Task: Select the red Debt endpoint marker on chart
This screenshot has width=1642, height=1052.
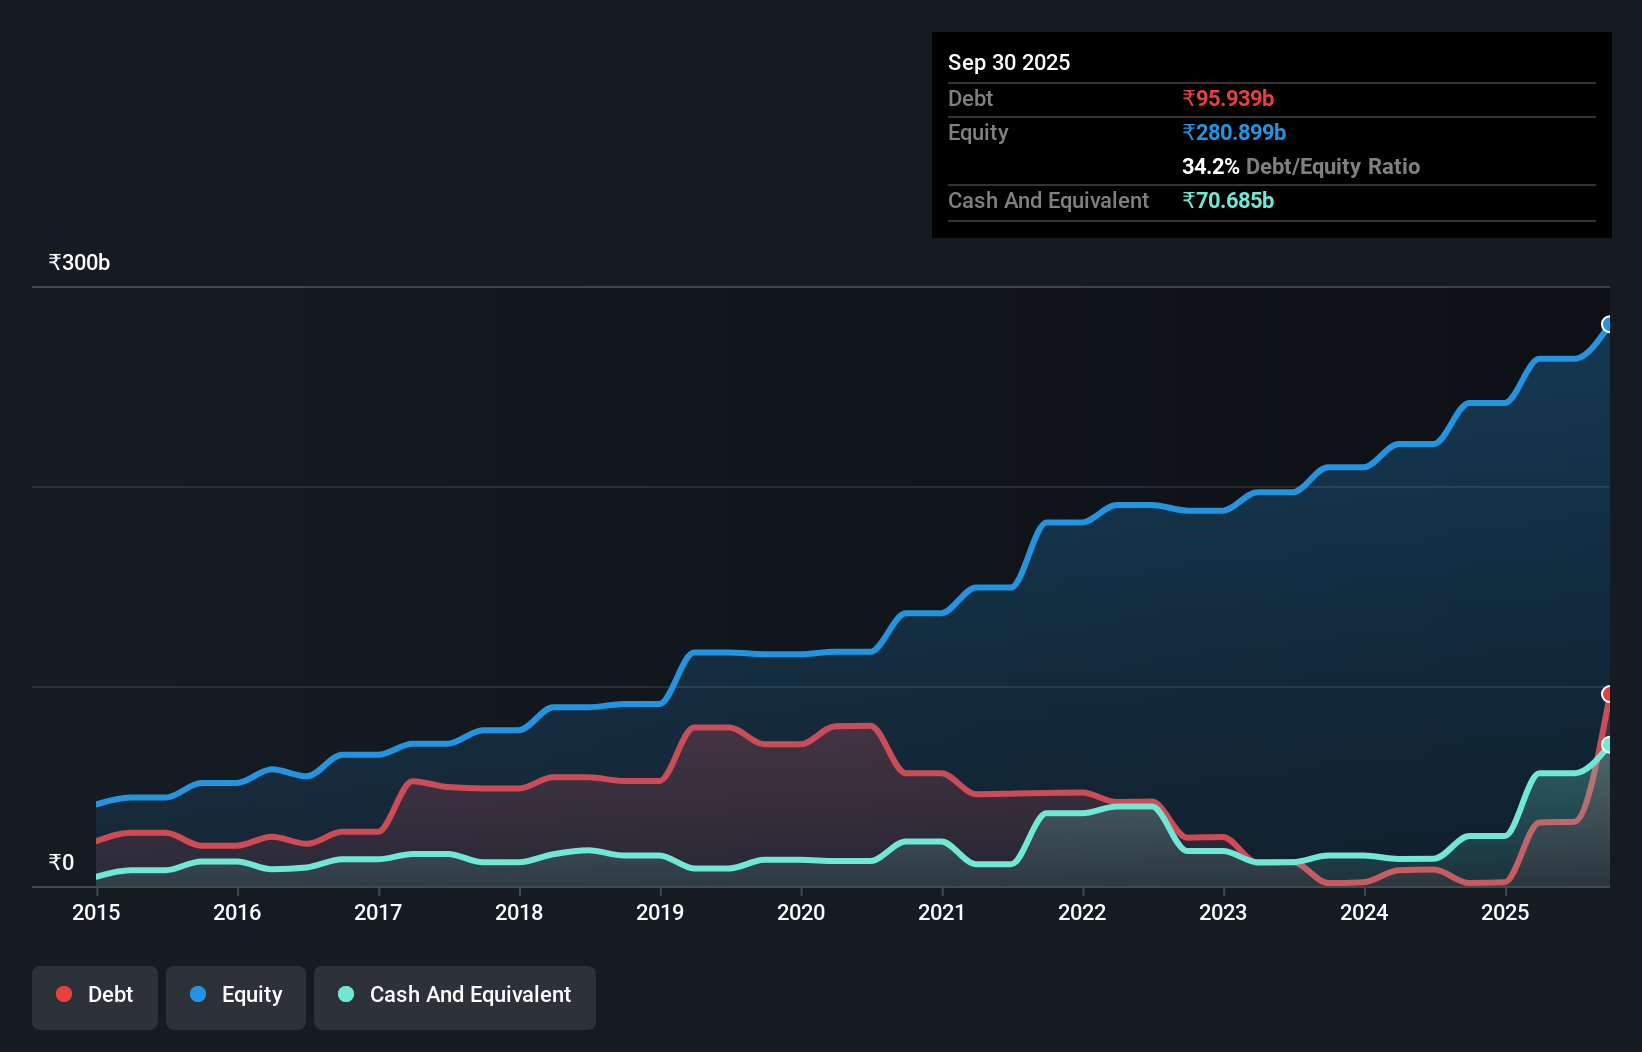Action: 1608,692
